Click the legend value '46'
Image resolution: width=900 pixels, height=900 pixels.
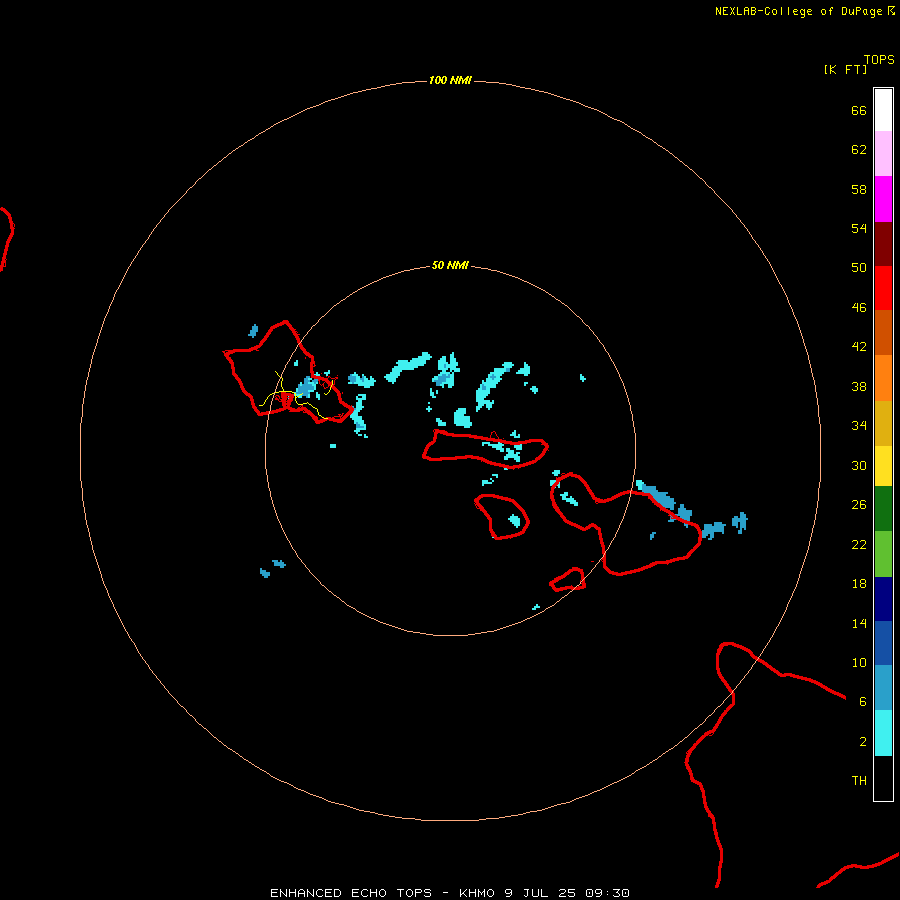(859, 307)
